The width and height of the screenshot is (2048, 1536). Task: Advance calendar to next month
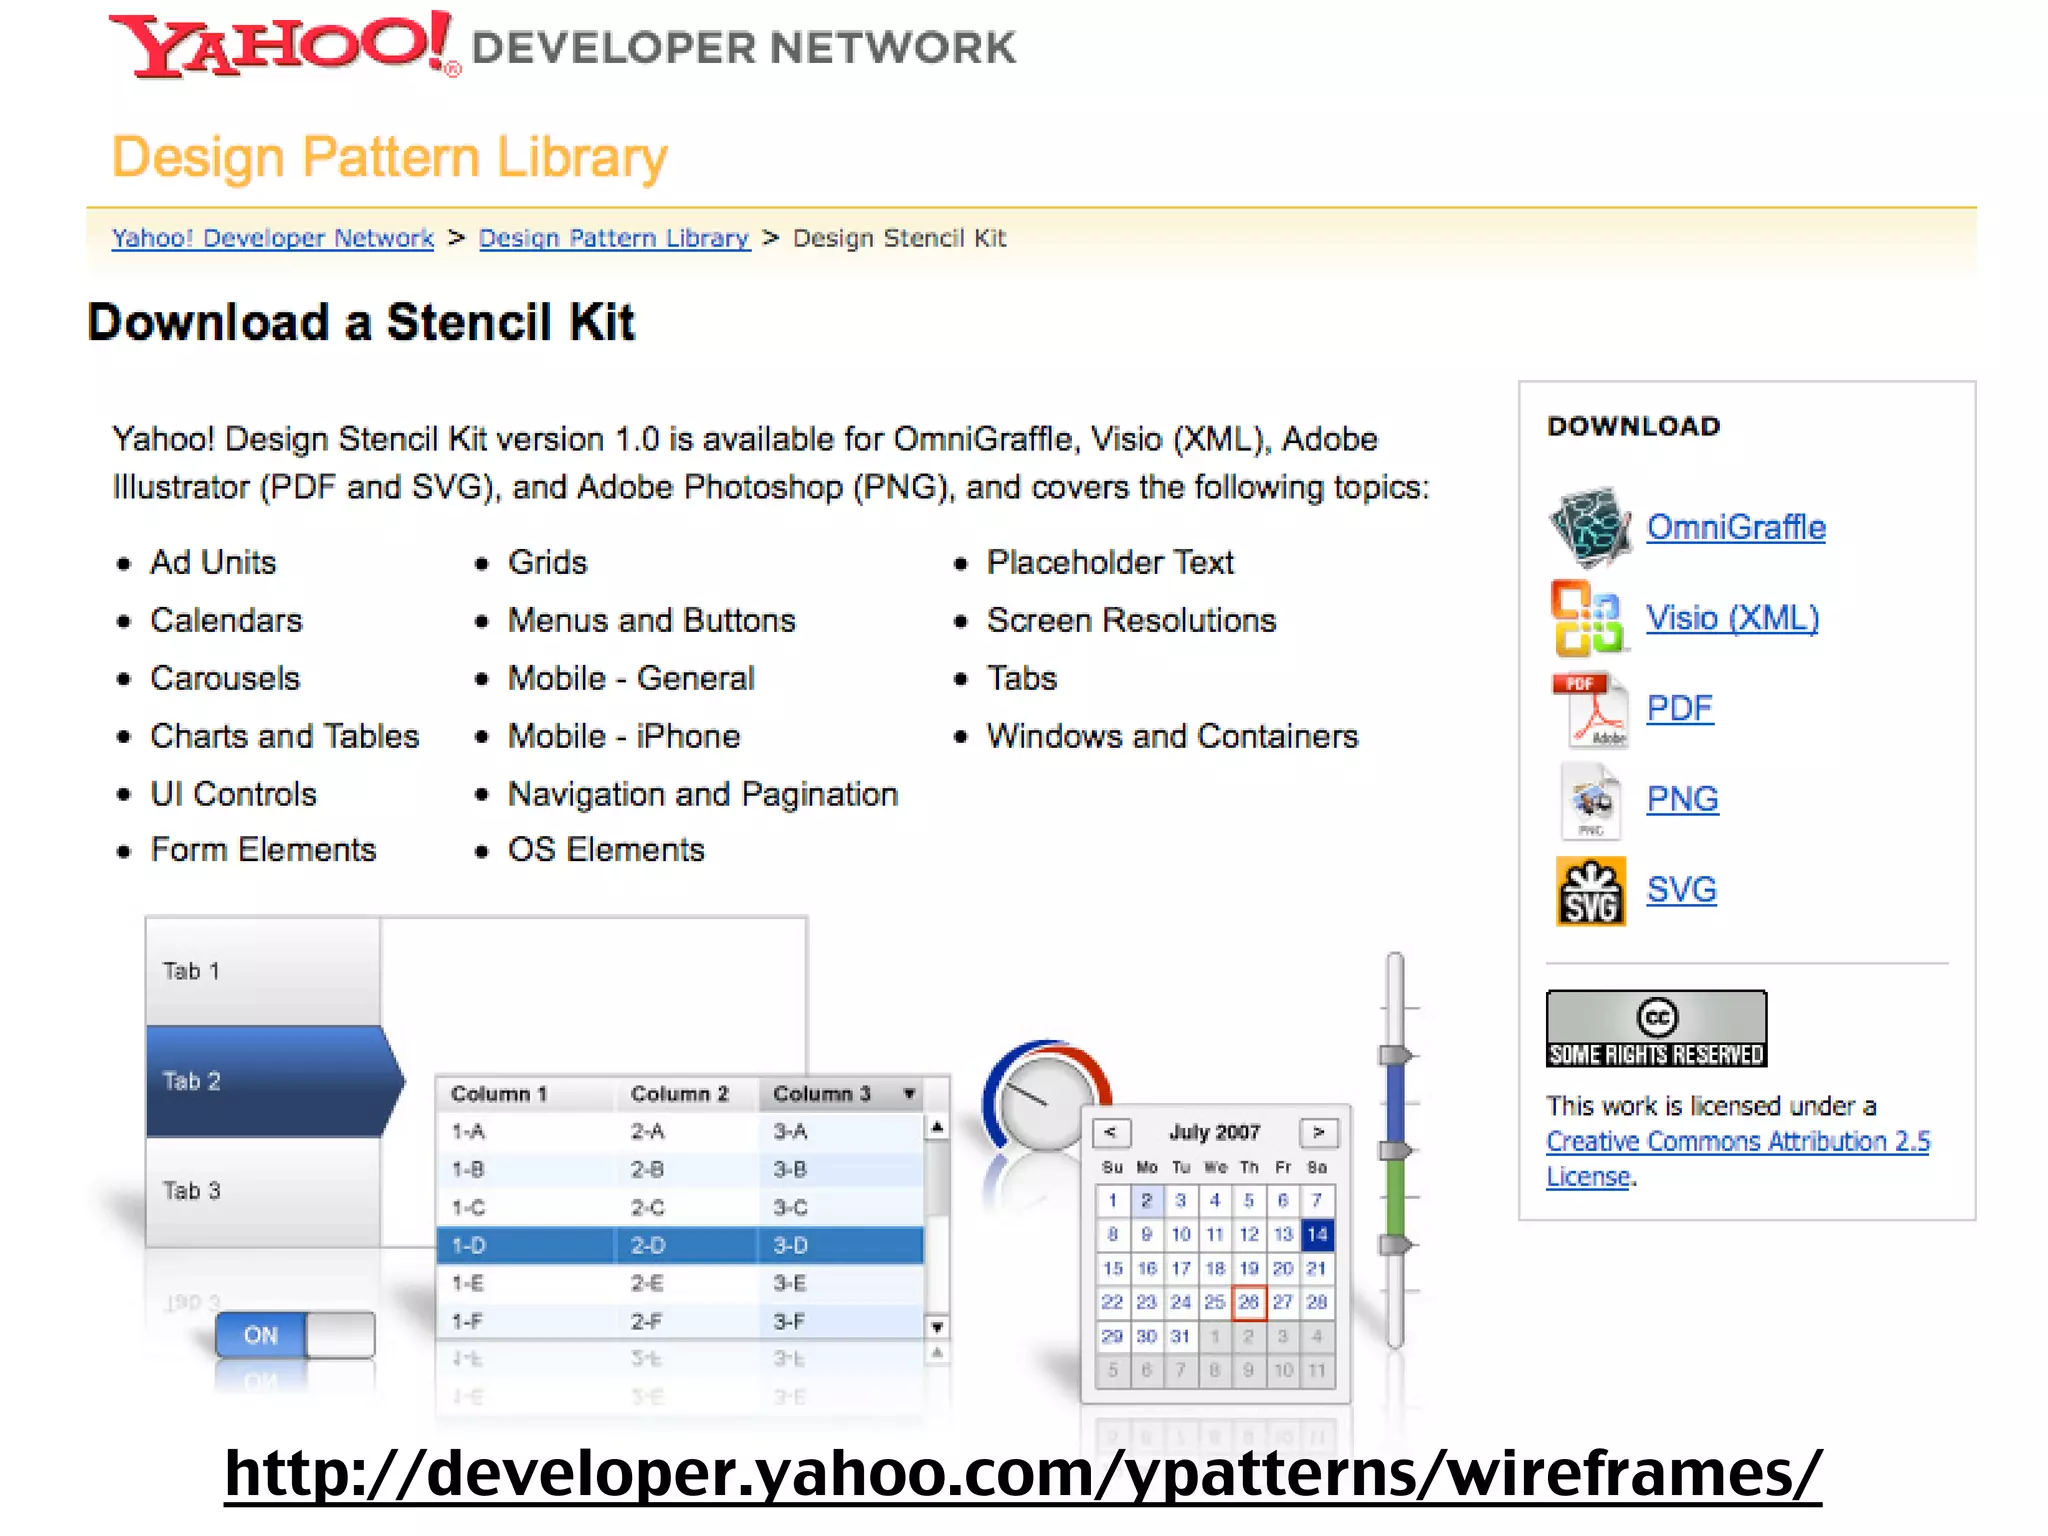(x=1318, y=1132)
